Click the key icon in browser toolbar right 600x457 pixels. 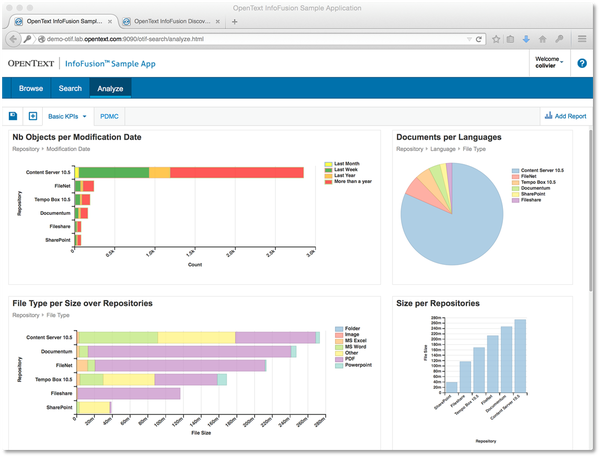point(559,39)
